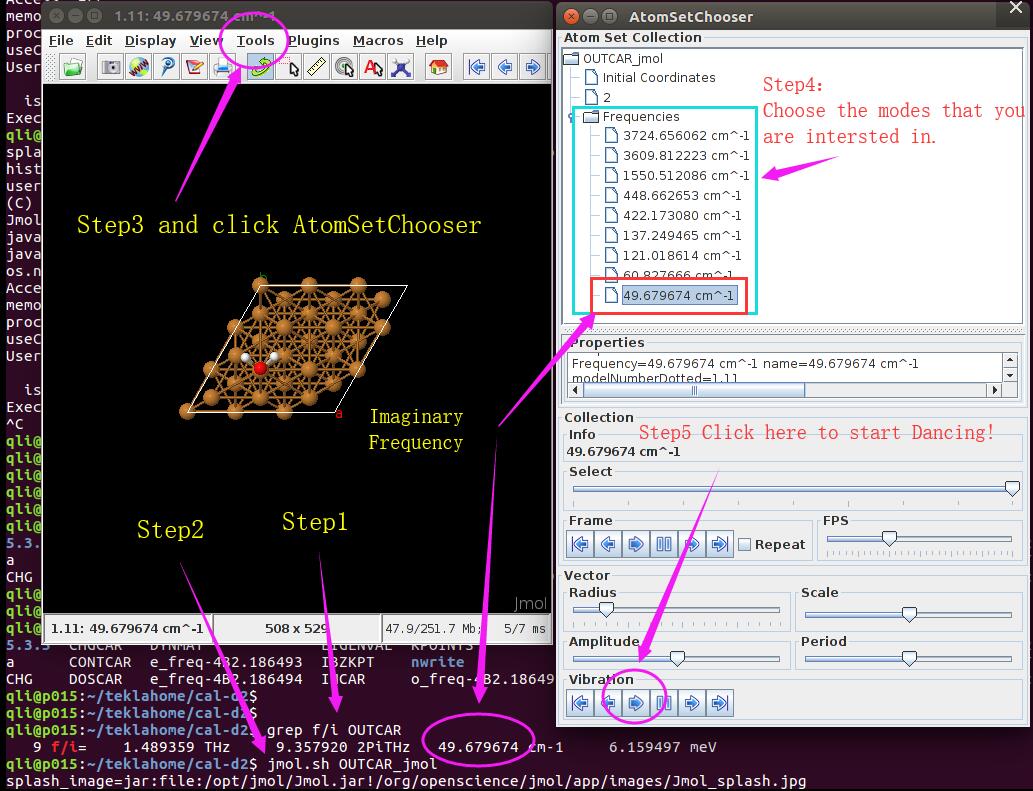1033x791 pixels.
Task: Open the Tools menu
Action: click(x=255, y=40)
